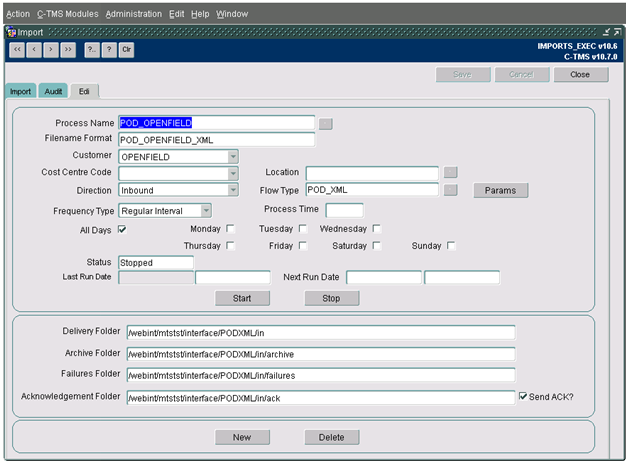Minimize the Import inner window
This screenshot has height=463, width=626.
(606, 32)
